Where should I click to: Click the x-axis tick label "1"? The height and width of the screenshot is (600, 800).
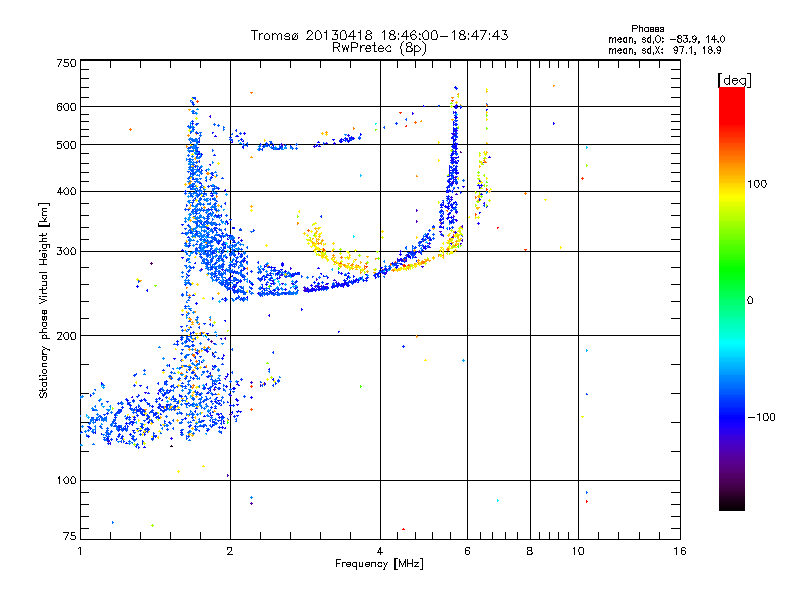click(80, 551)
